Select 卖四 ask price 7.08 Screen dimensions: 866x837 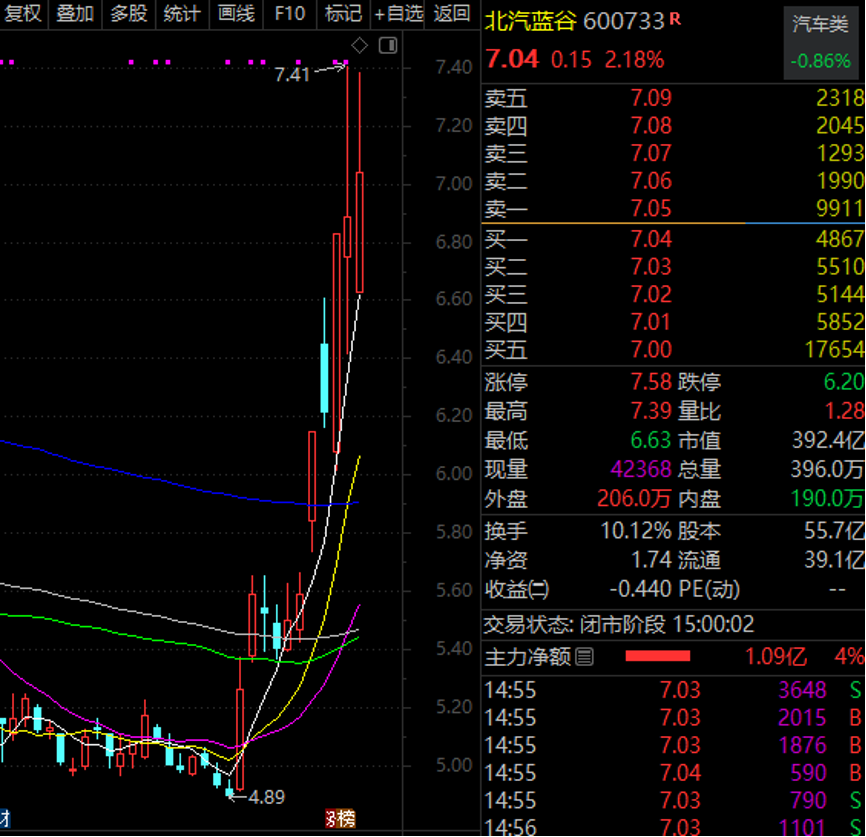click(652, 126)
